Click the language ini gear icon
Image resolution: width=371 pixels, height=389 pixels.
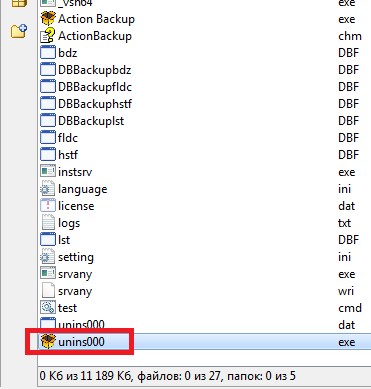pos(48,189)
